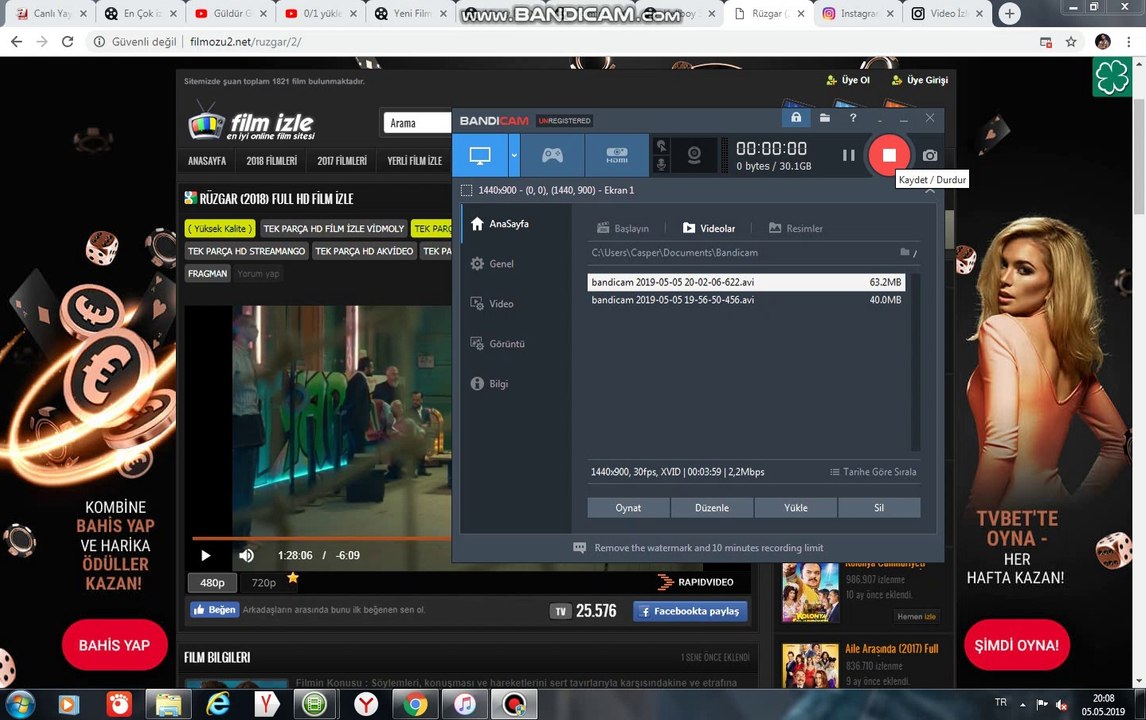Viewport: 1146px width, 720px height.
Task: Open Internet Explorer from taskbar
Action: (x=218, y=705)
